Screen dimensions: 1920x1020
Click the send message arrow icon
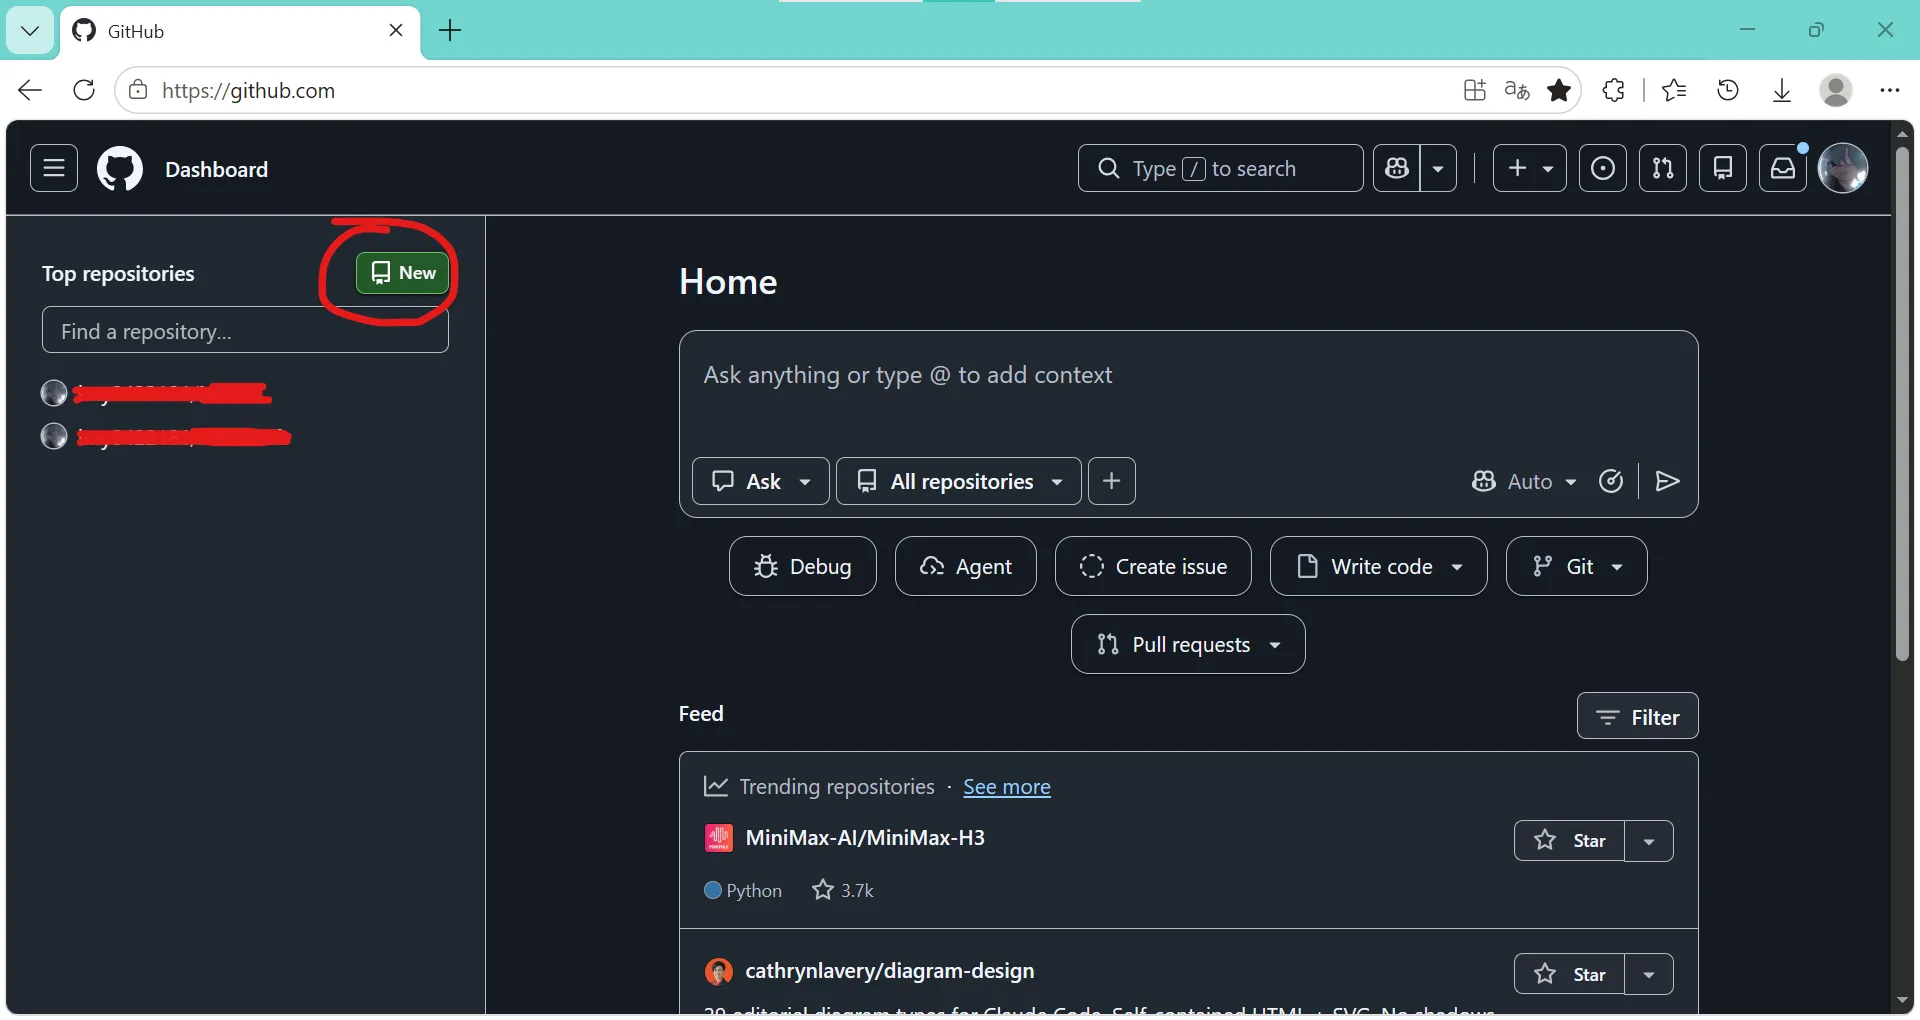click(x=1667, y=481)
